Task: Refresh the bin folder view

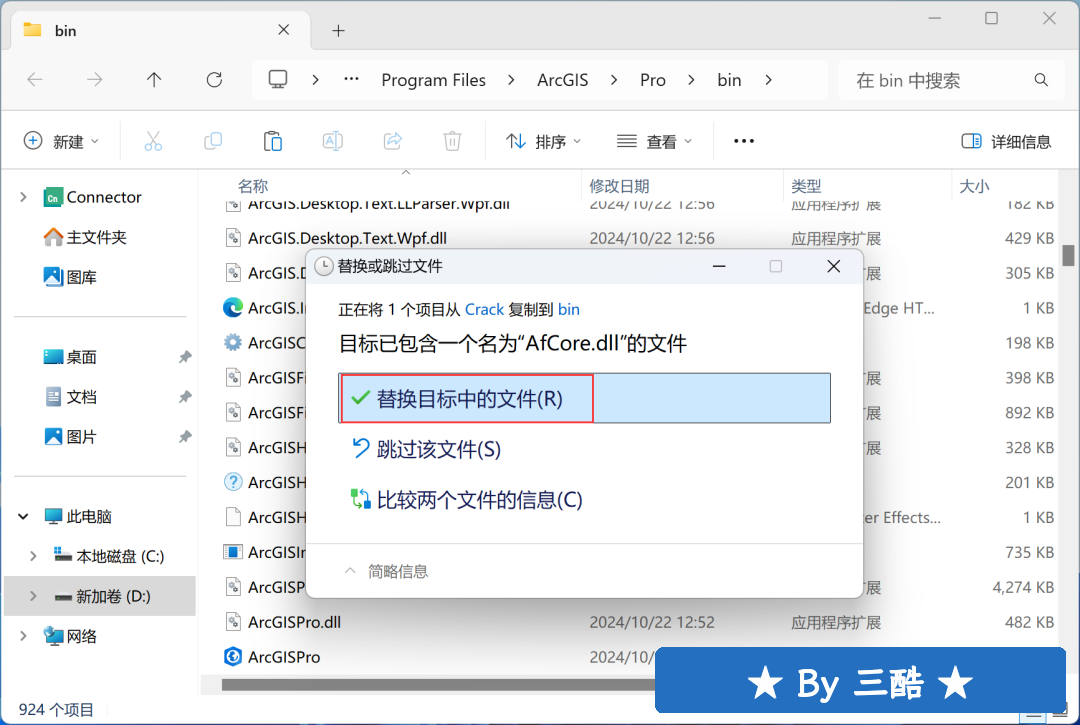Action: point(214,80)
